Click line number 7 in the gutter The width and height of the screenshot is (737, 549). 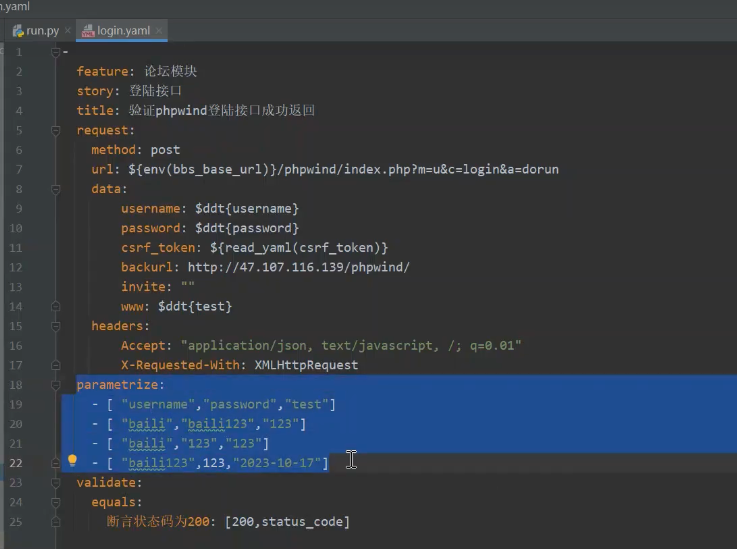tap(19, 169)
